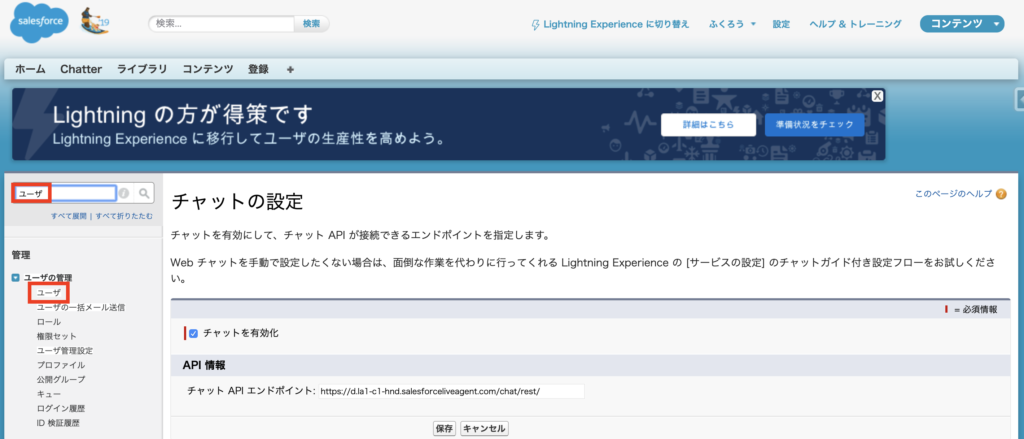1024x439 pixels.
Task: Select ユーザ in the setup tree
Action: point(49,293)
